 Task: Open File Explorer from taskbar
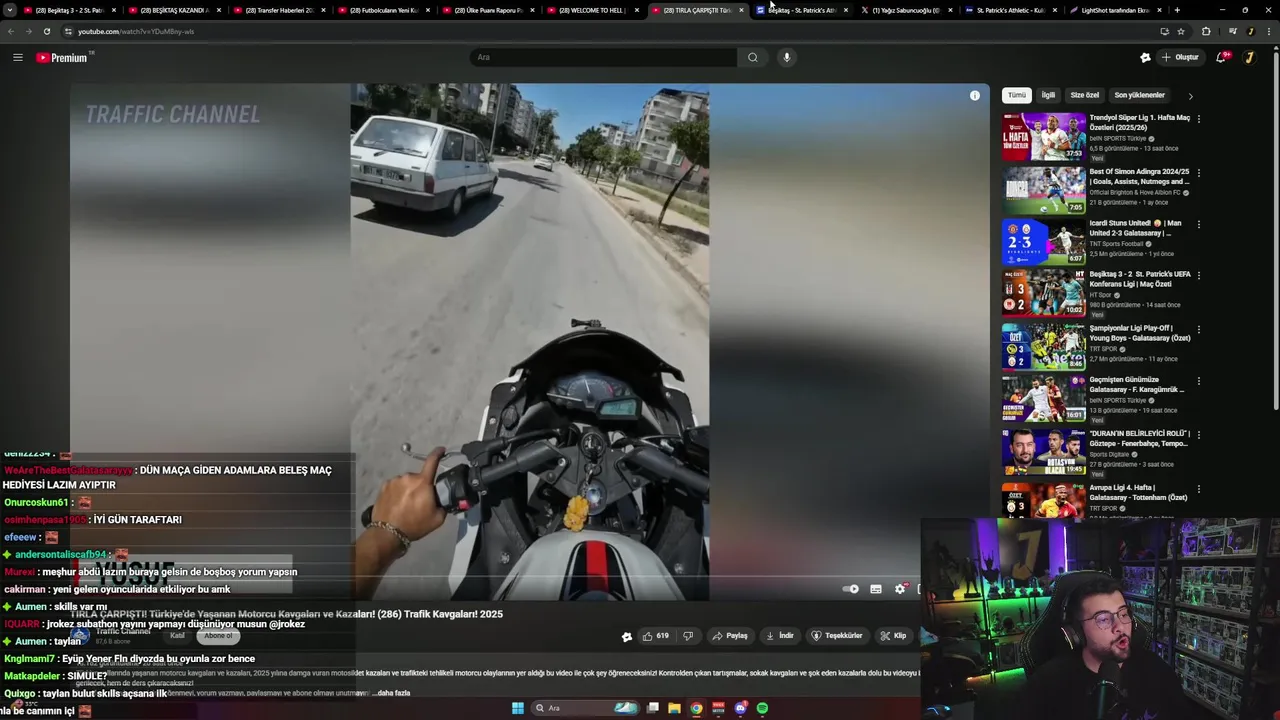click(x=675, y=708)
